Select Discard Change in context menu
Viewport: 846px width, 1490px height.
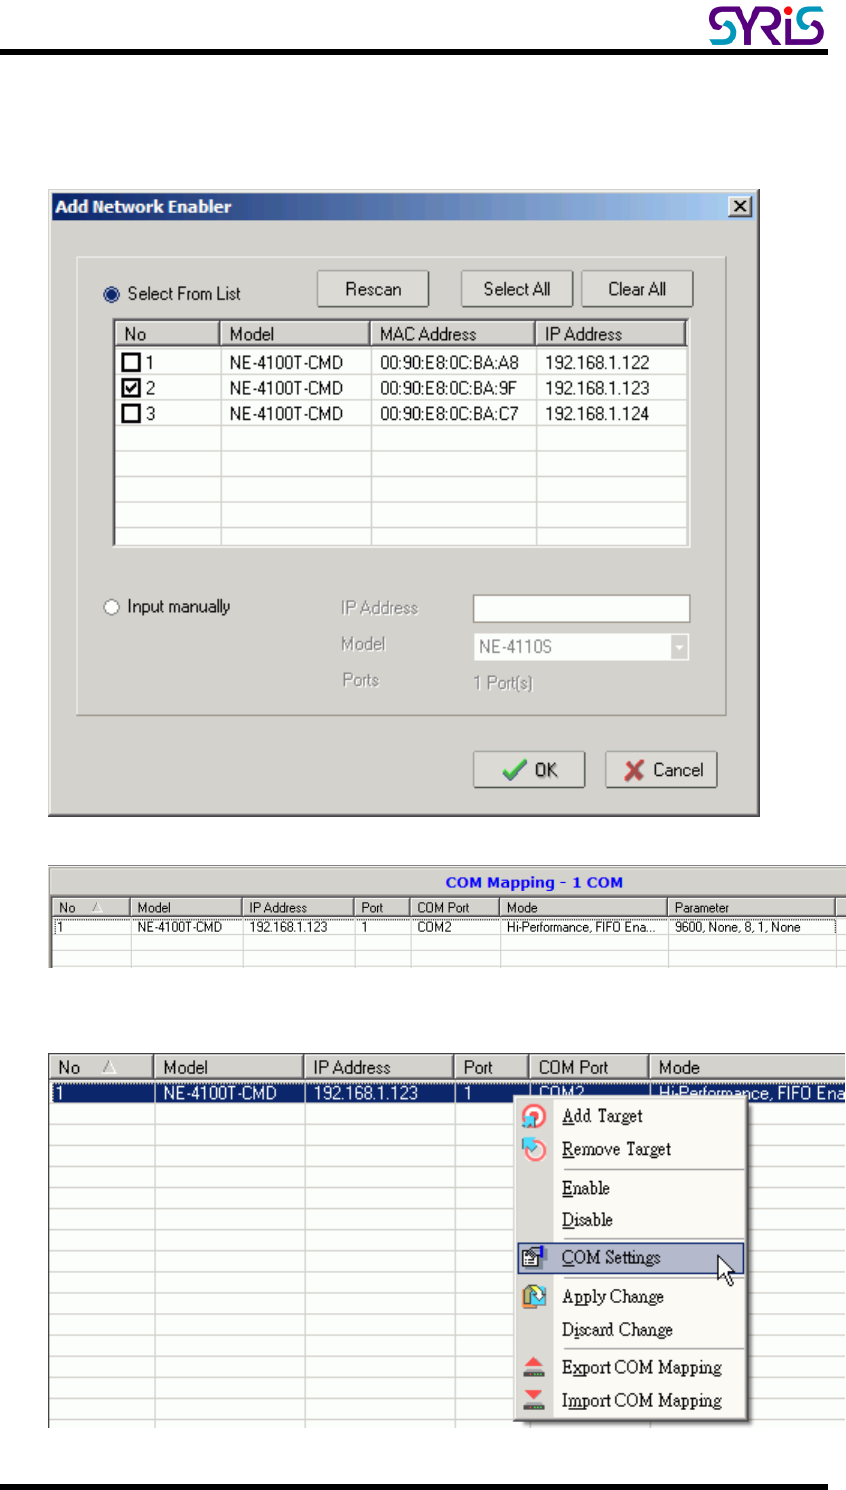click(x=617, y=1330)
